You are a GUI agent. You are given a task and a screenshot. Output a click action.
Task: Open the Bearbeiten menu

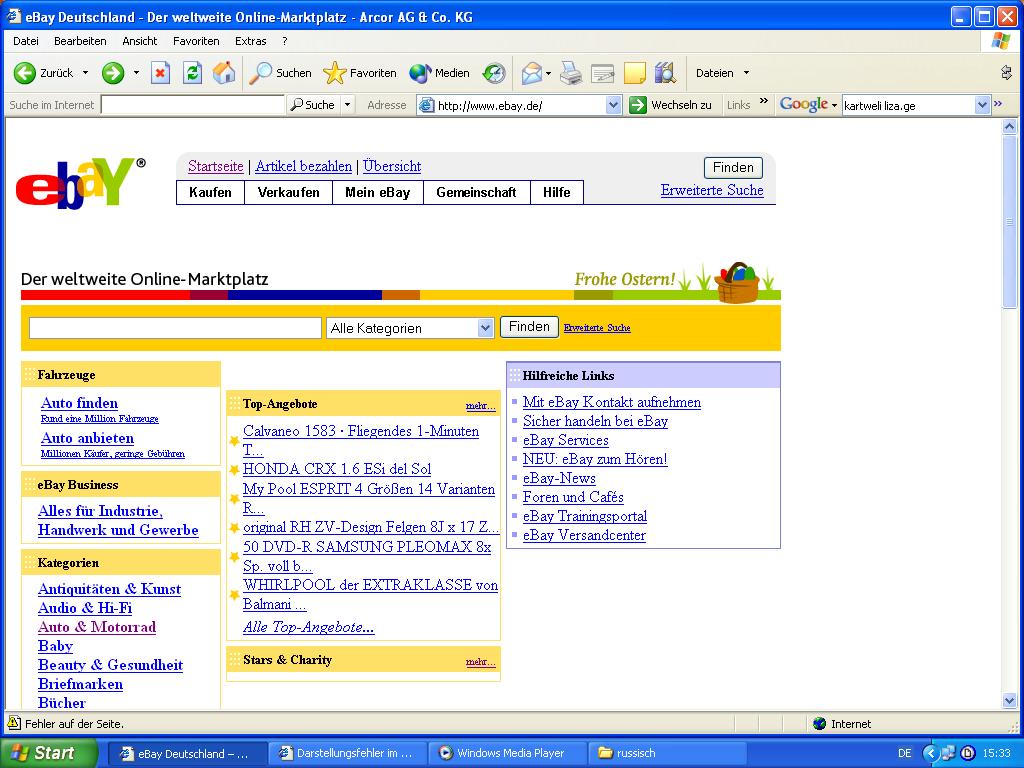click(x=80, y=40)
